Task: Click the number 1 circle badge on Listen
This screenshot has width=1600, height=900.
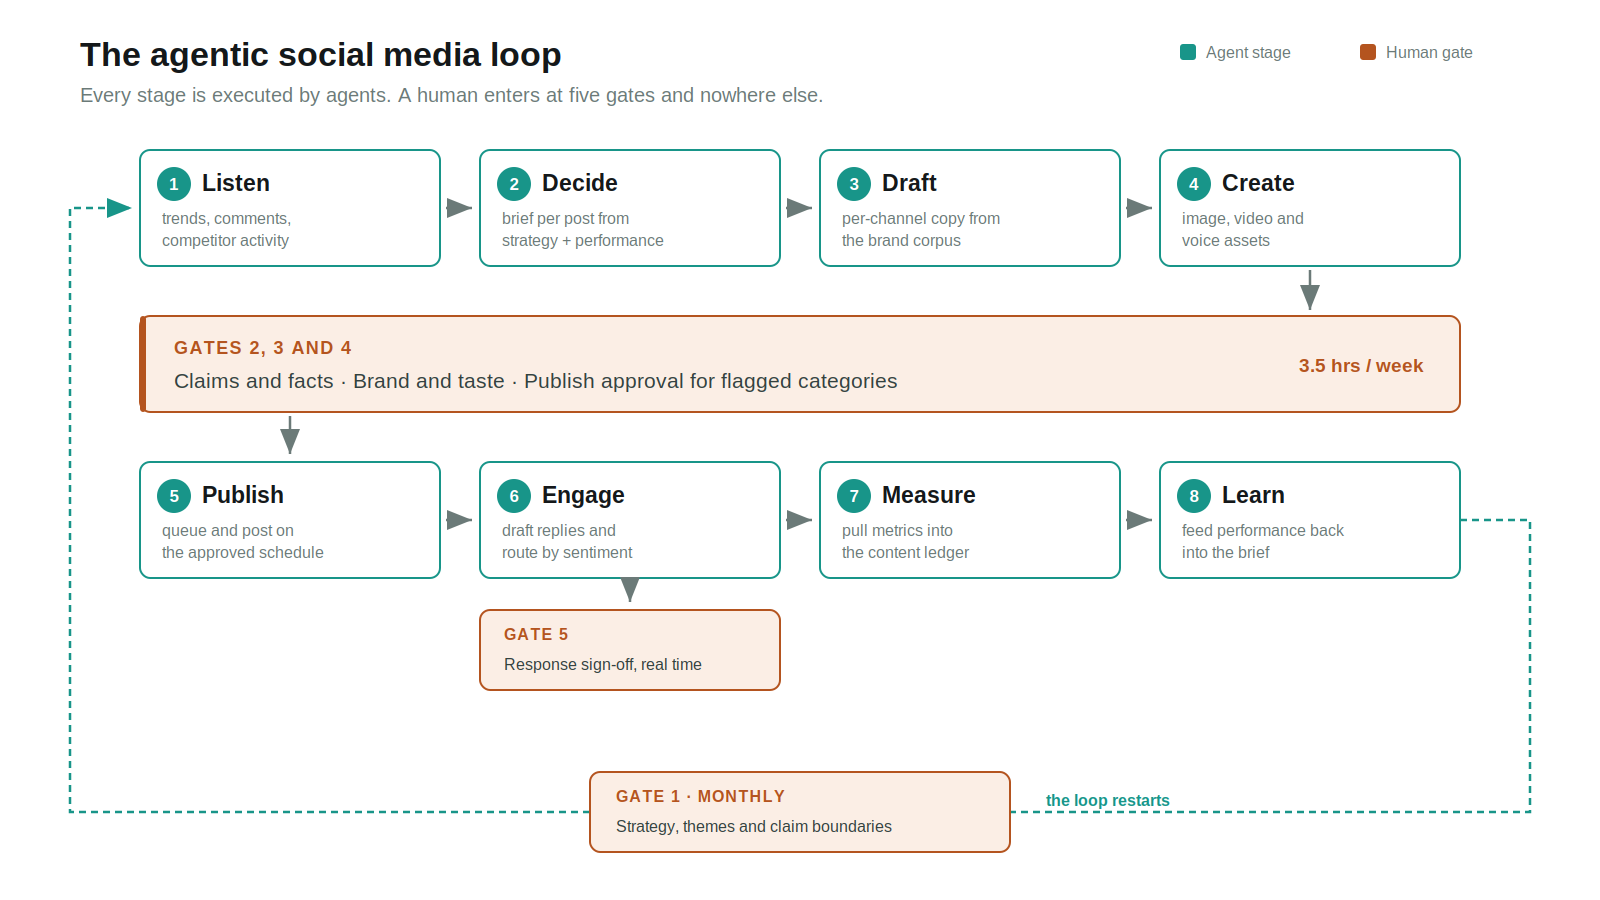Action: tap(174, 184)
